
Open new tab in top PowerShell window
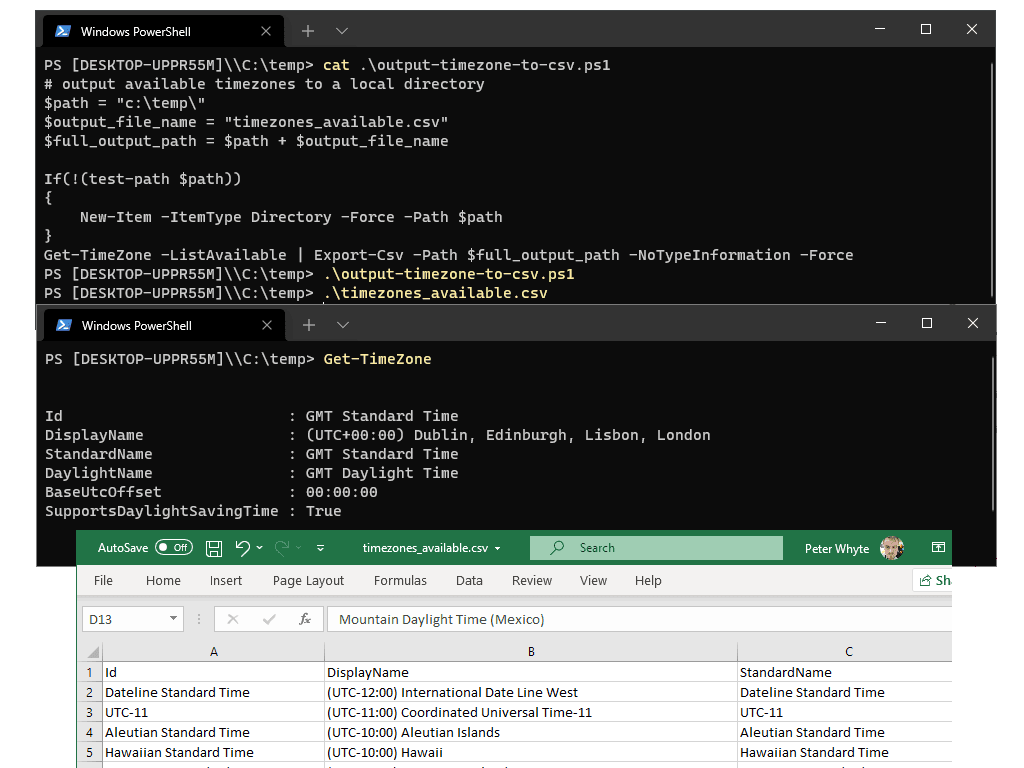[308, 31]
